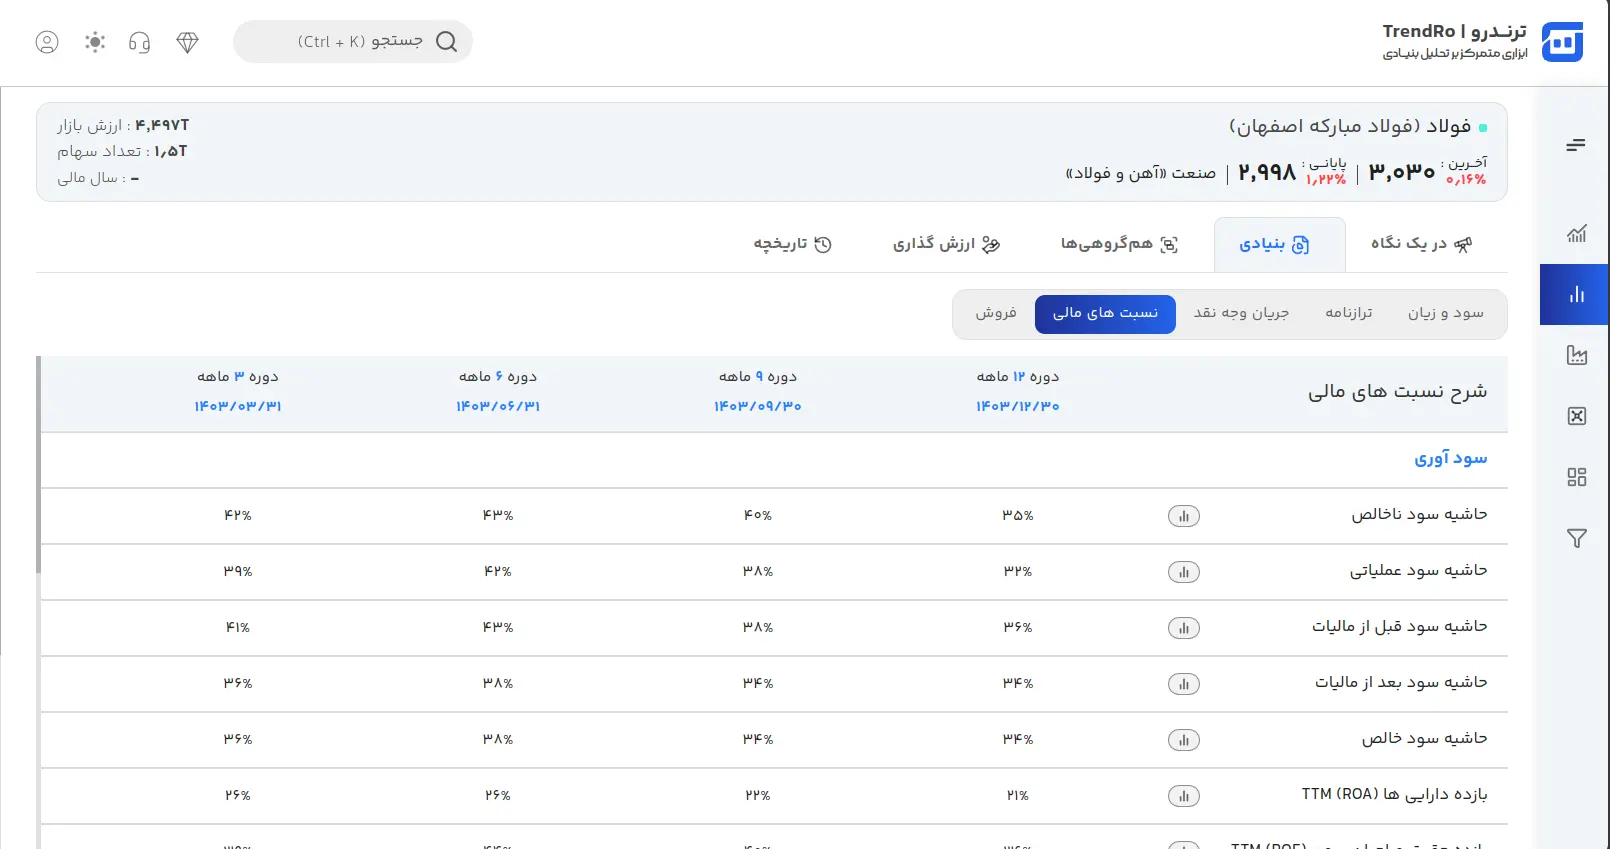Screen dimensions: 1610x849
Task: Show chart for بازده دارایی ها (ROA)
Action: click(1183, 796)
